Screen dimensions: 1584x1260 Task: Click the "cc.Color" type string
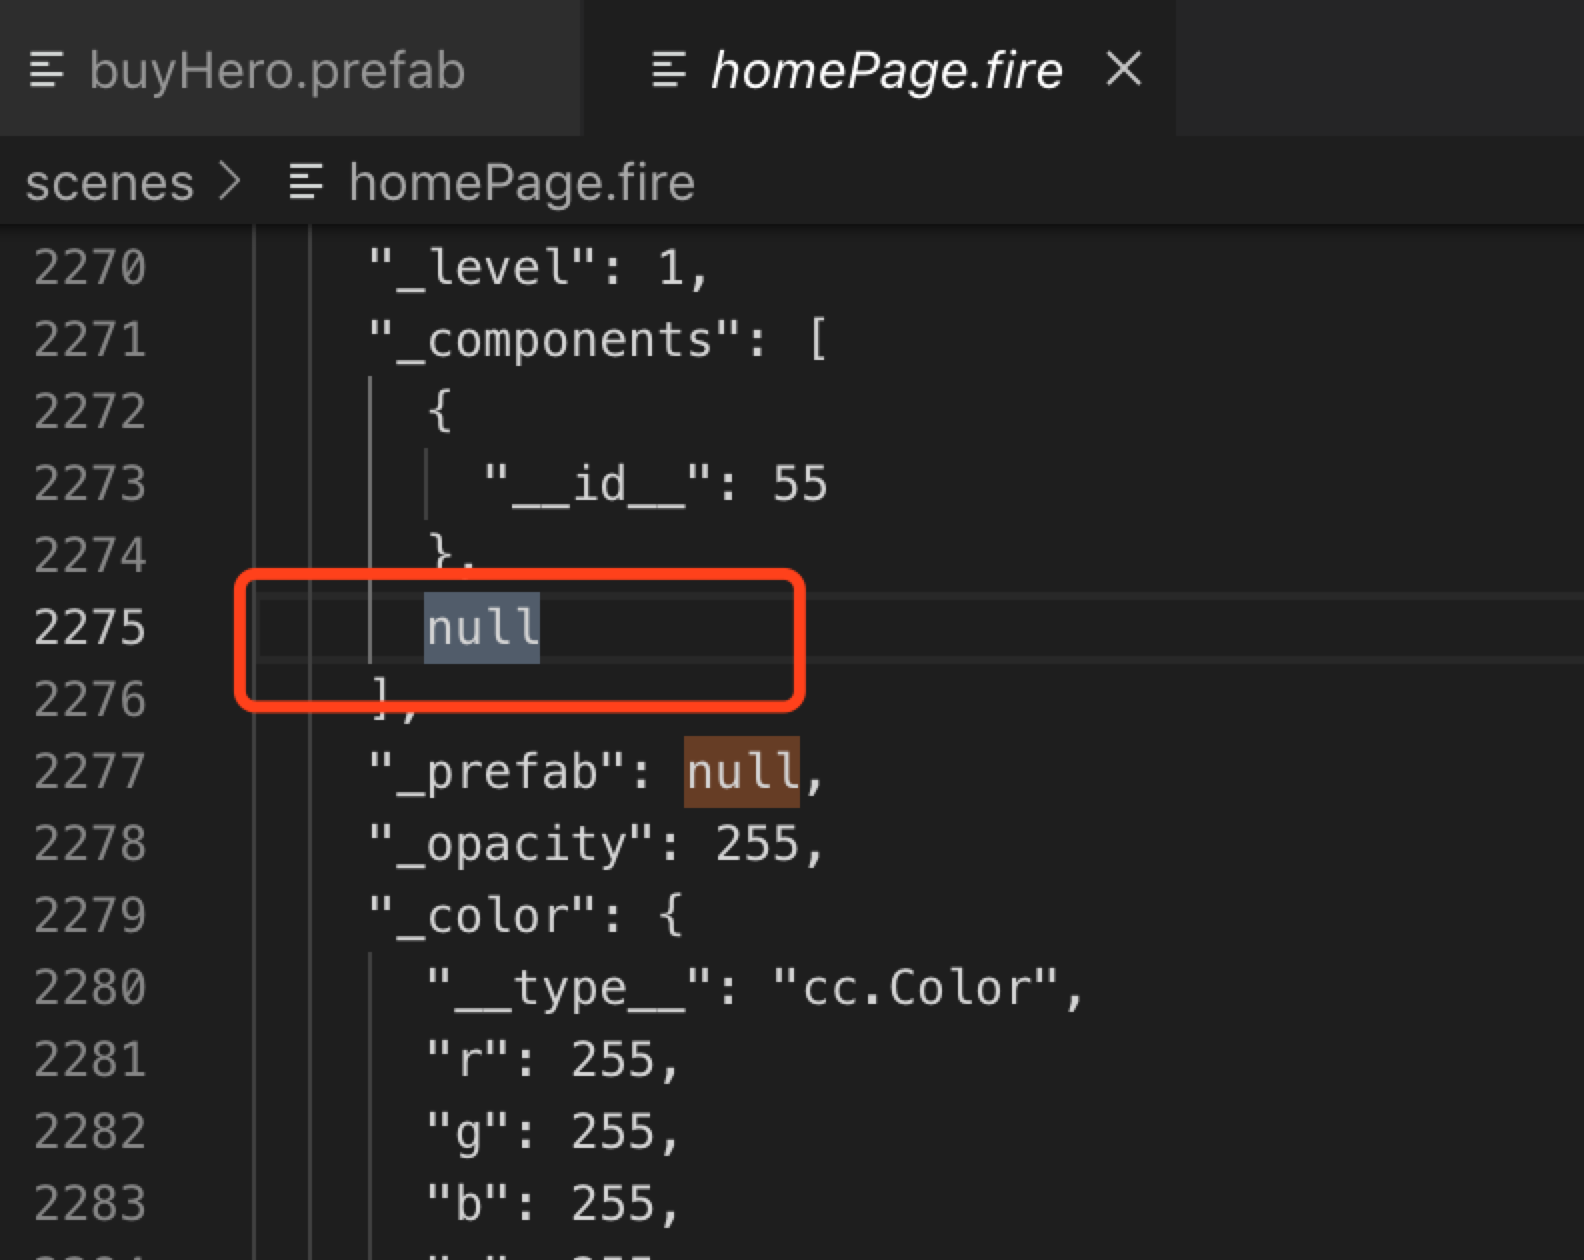tap(916, 988)
